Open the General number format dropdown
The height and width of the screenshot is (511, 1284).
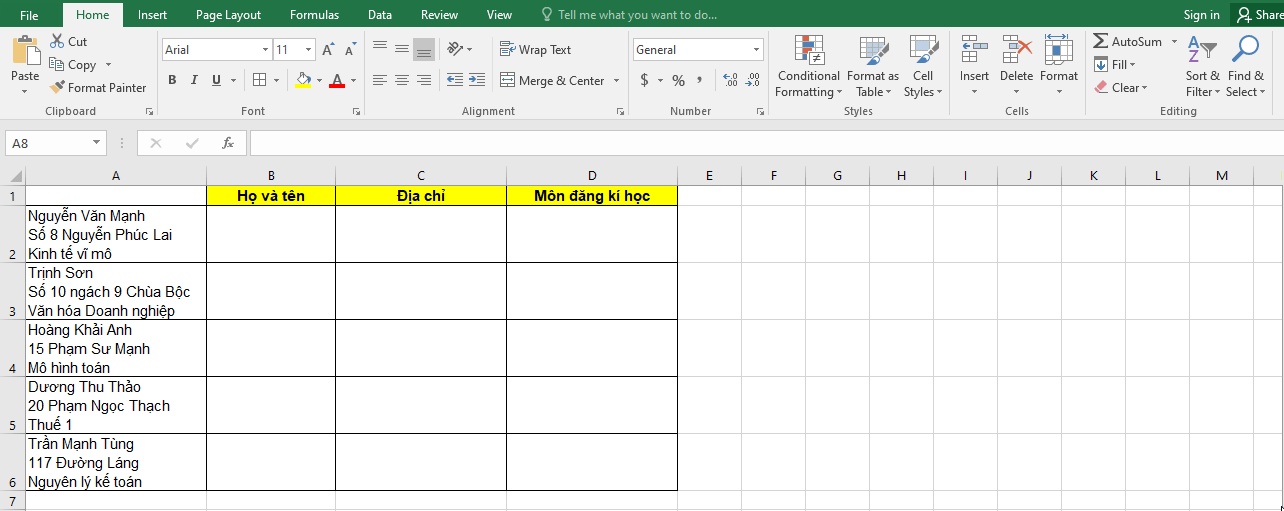click(x=757, y=50)
